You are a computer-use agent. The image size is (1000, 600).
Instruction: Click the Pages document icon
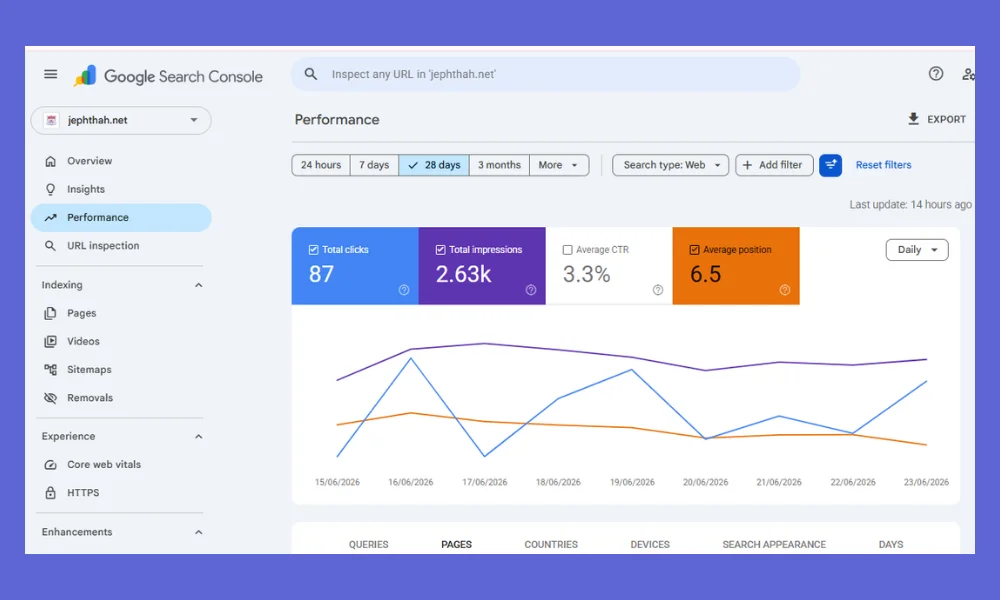50,313
